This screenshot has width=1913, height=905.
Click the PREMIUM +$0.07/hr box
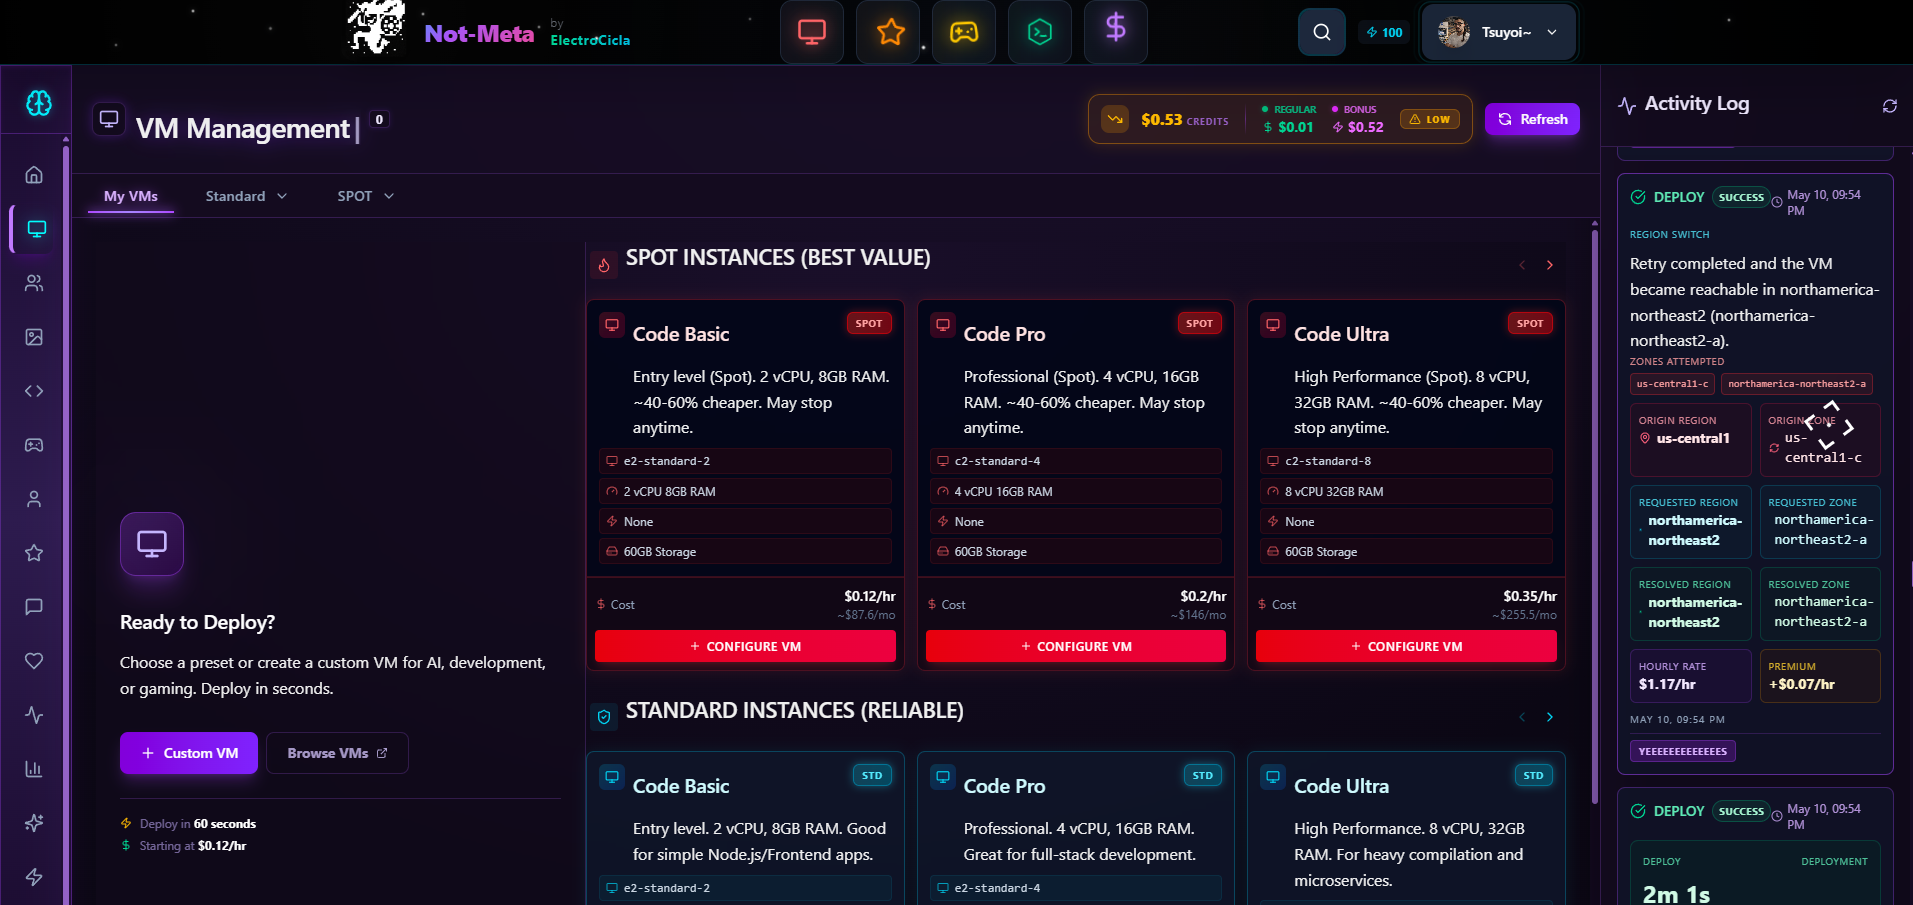(x=1820, y=676)
